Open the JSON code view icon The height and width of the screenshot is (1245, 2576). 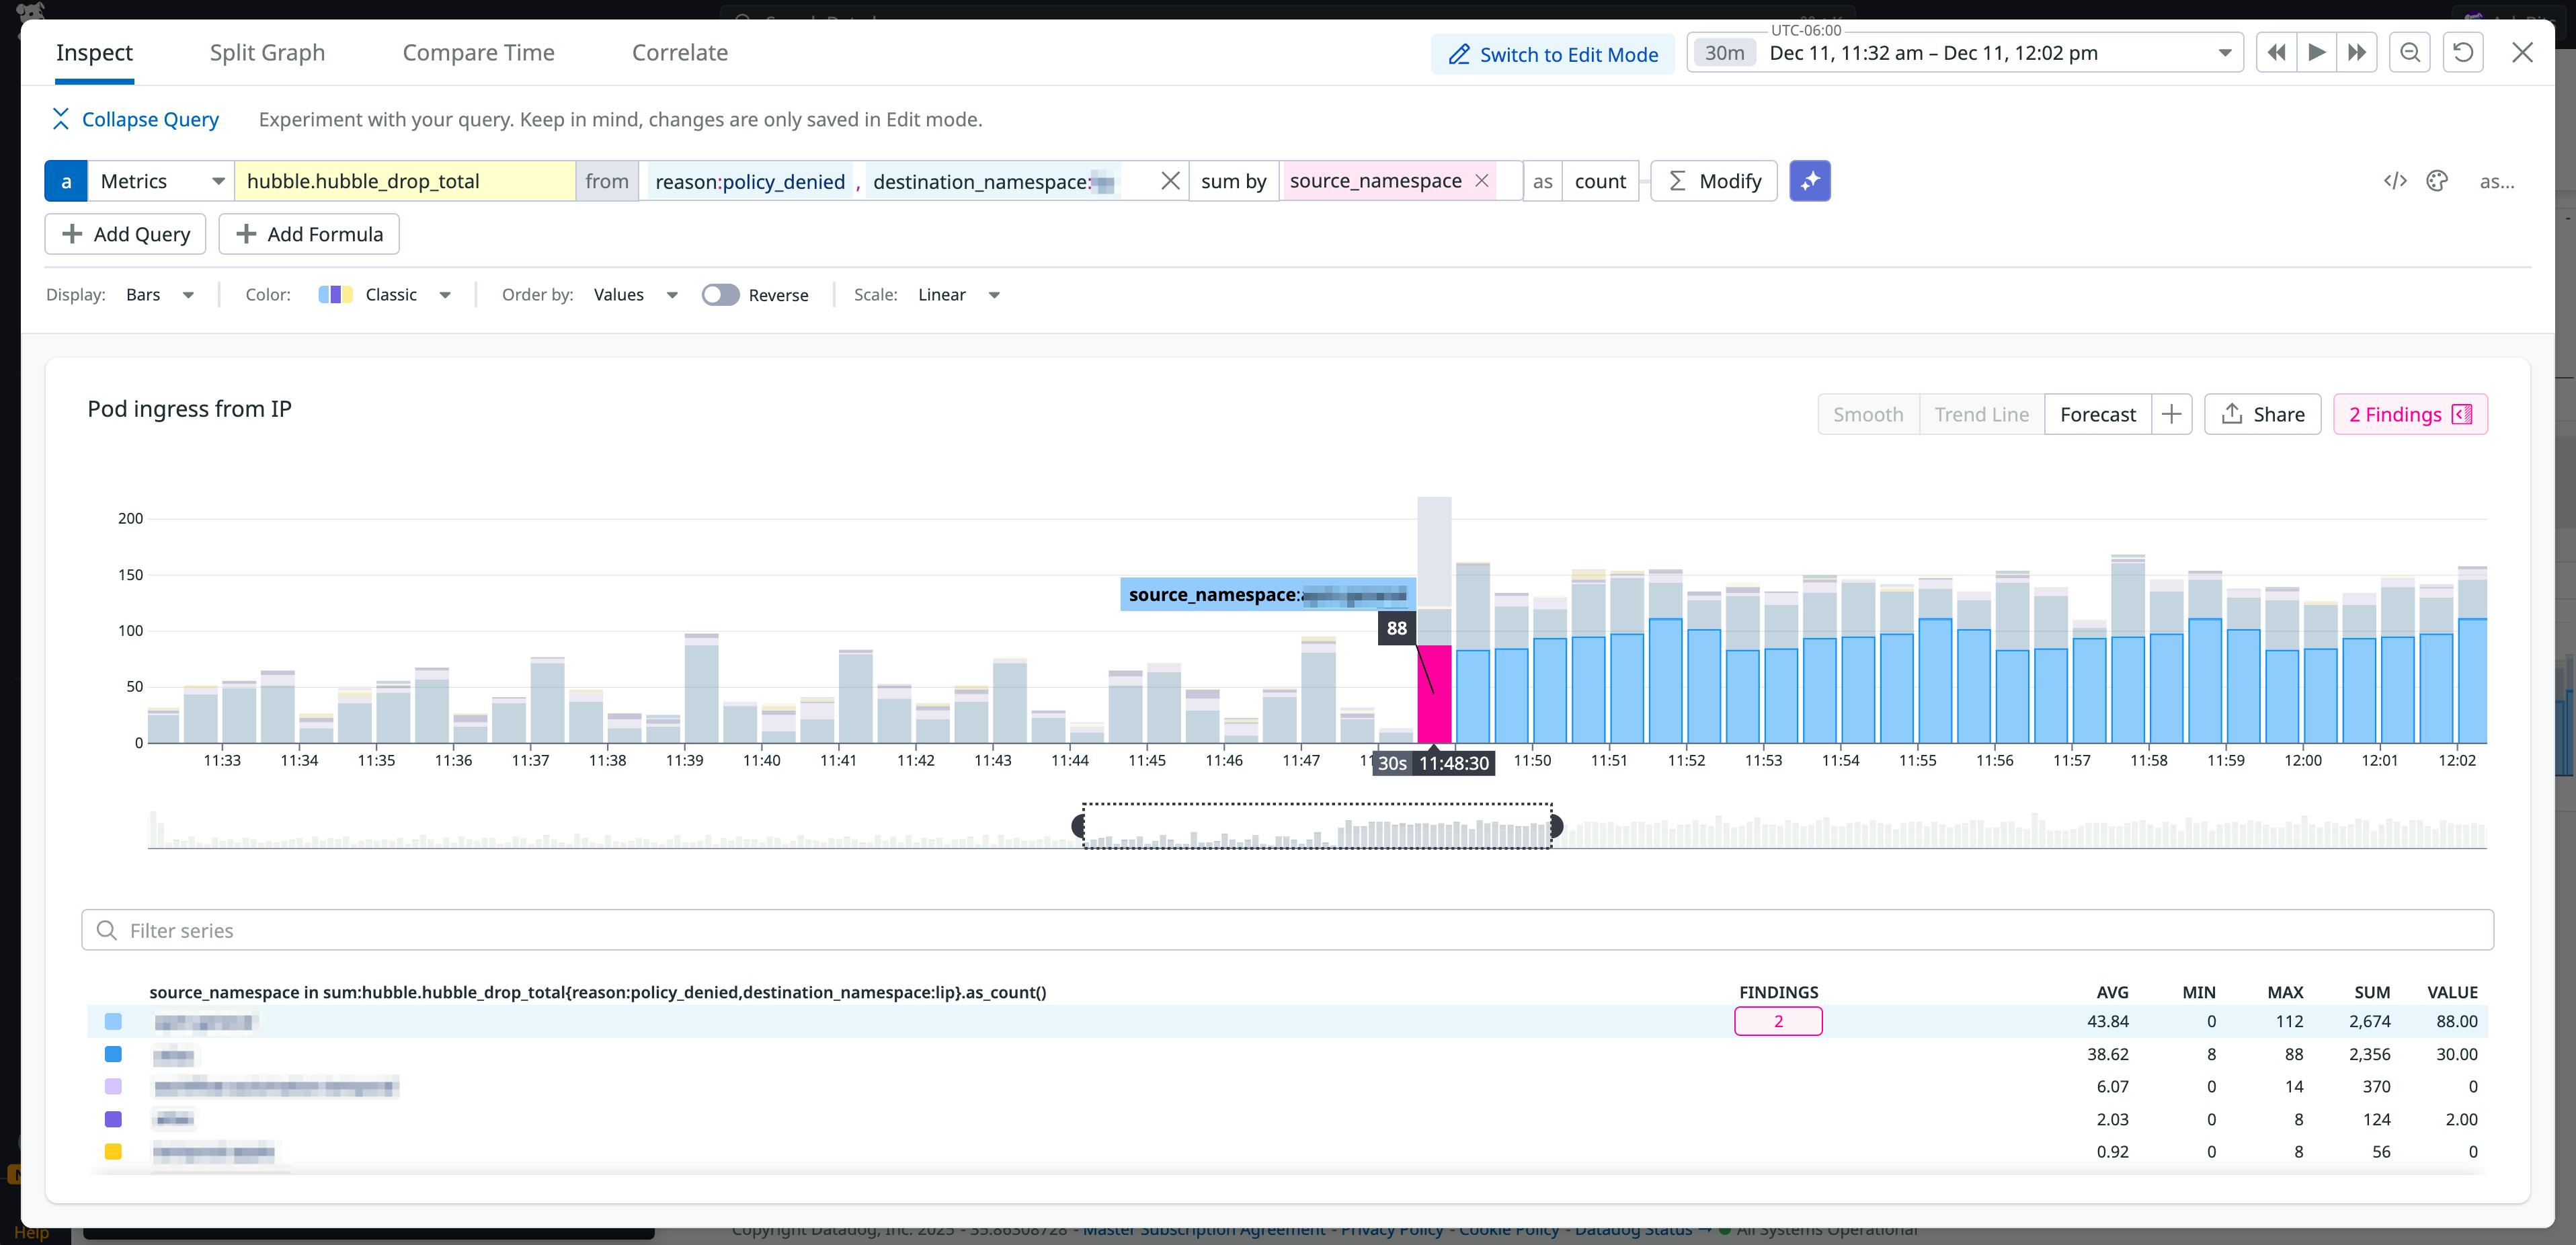[x=2395, y=181]
